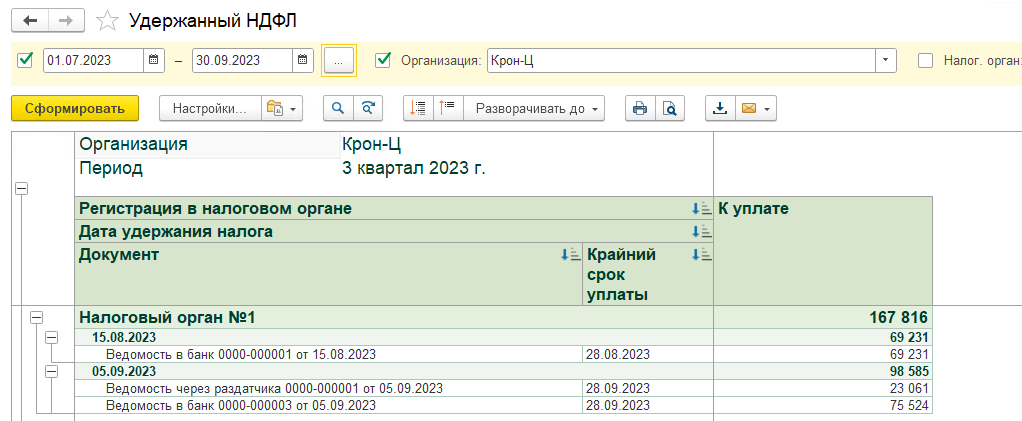Collapse all groups toolbar icon
The height and width of the screenshot is (421, 1022).
click(418, 109)
